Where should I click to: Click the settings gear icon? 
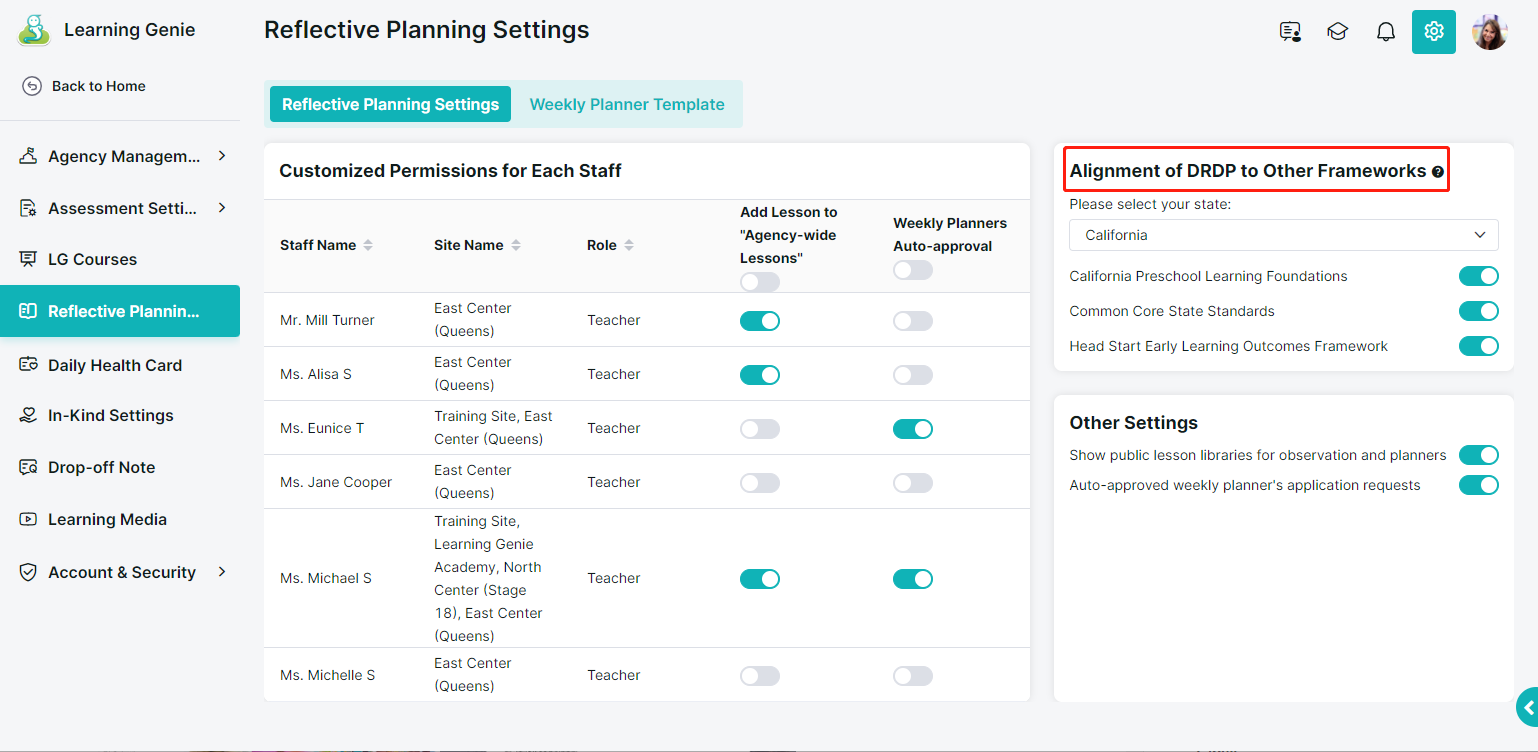pos(1434,32)
